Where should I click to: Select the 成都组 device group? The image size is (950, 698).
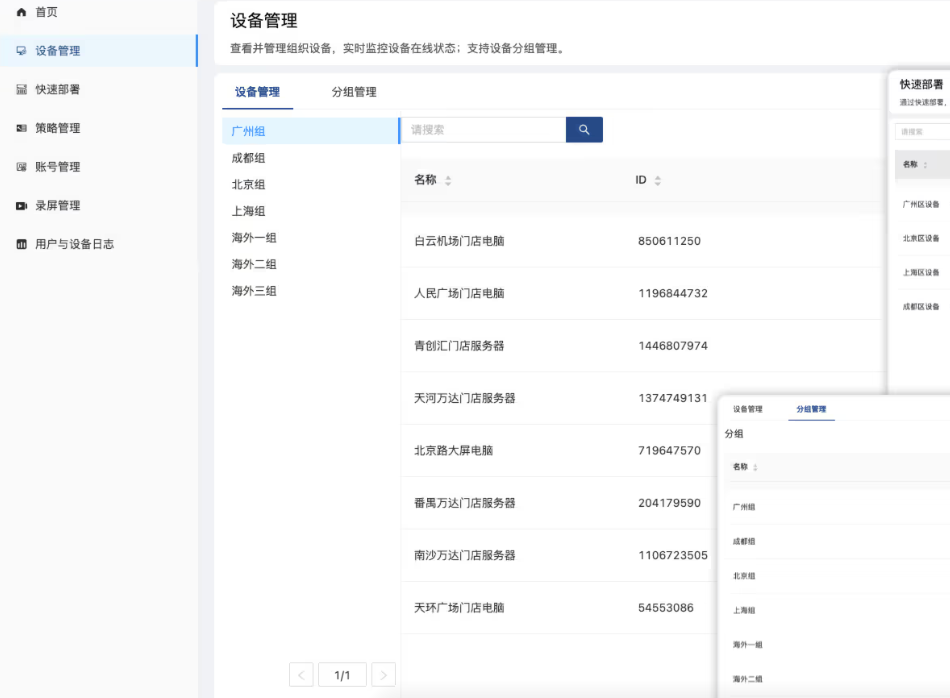point(248,158)
